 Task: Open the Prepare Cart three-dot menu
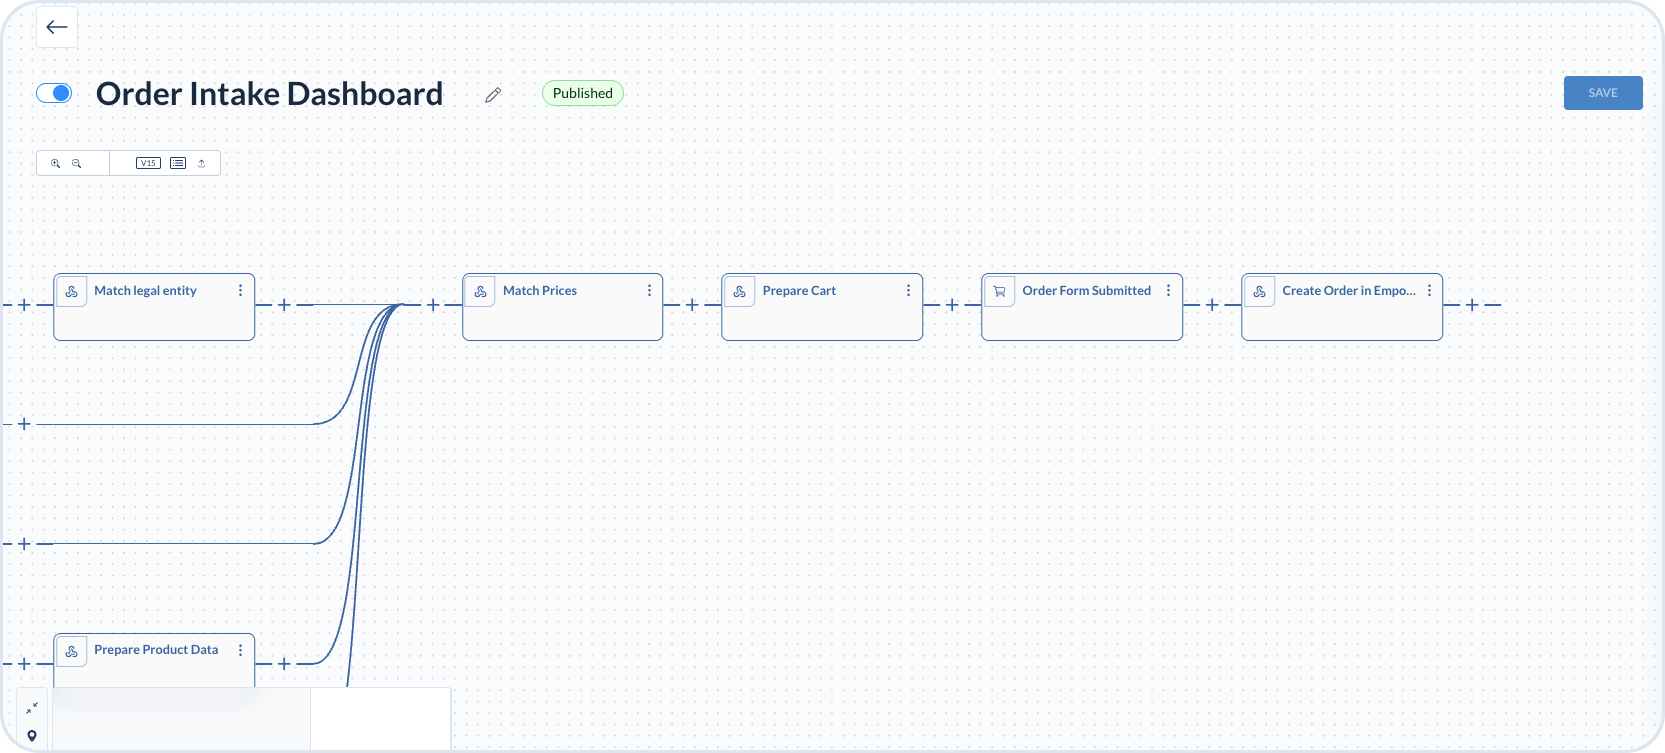[x=908, y=291]
